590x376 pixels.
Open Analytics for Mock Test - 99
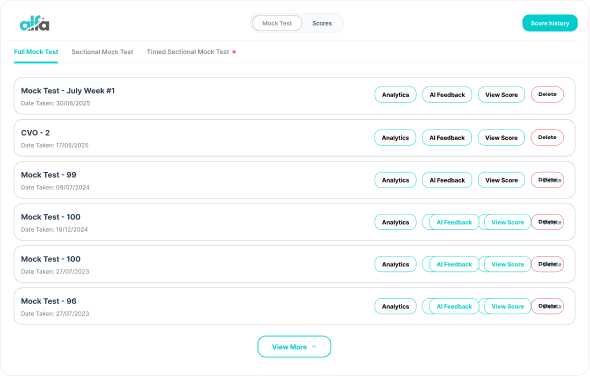[395, 180]
